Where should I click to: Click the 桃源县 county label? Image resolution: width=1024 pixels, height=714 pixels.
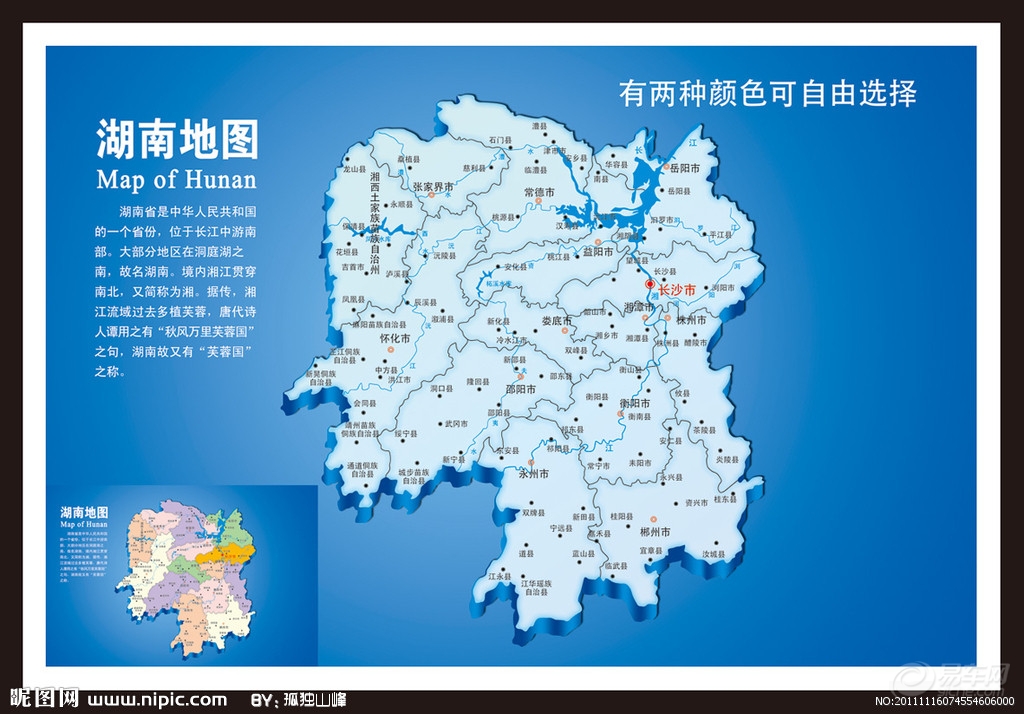[x=503, y=217]
